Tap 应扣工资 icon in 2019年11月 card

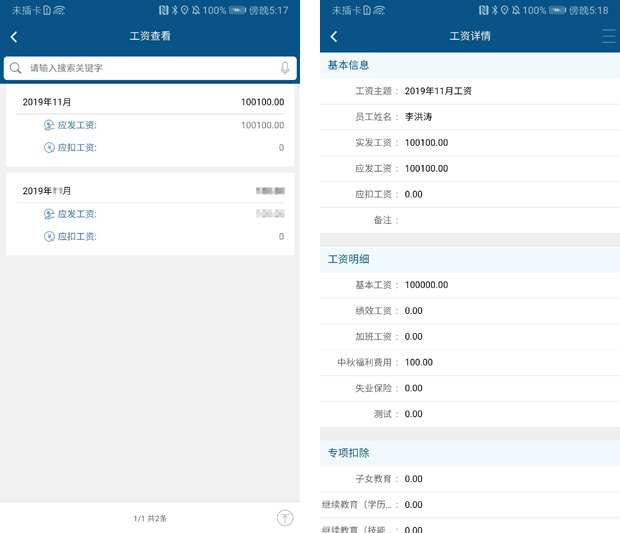[49, 148]
